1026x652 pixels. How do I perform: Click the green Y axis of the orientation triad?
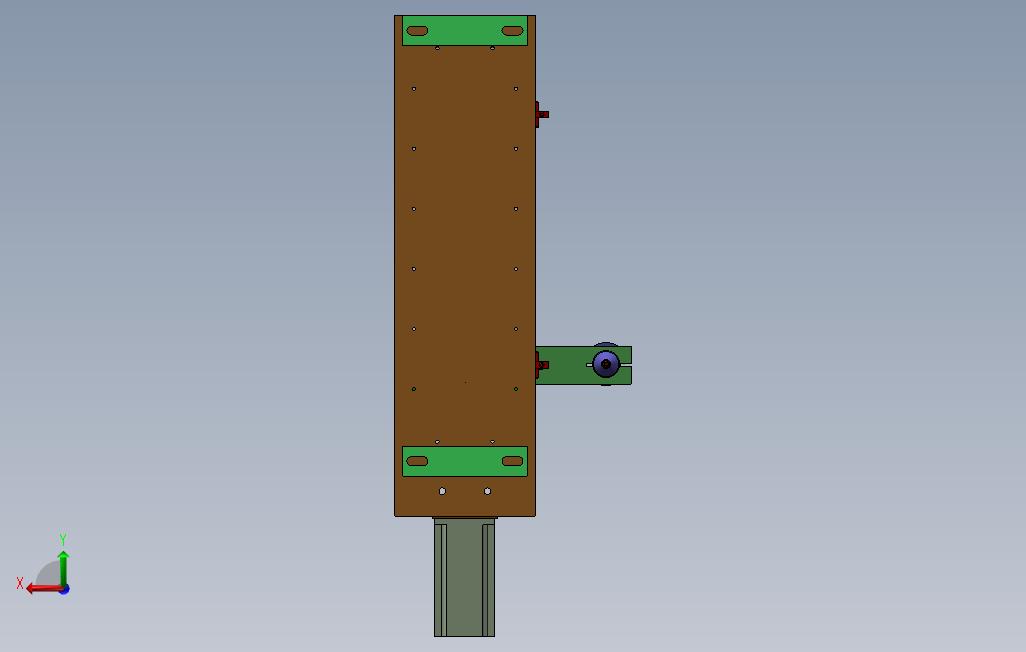pos(63,569)
